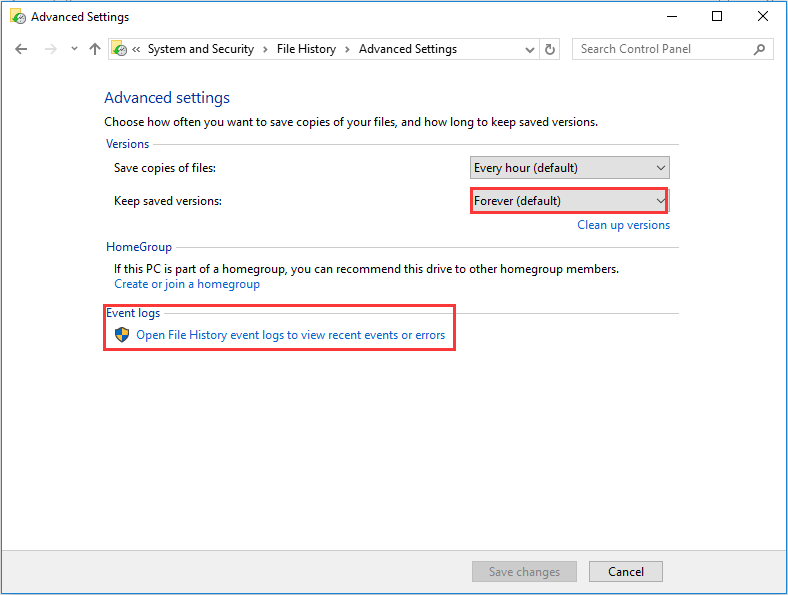Go back with the back arrow
This screenshot has width=788, height=595.
[x=21, y=49]
